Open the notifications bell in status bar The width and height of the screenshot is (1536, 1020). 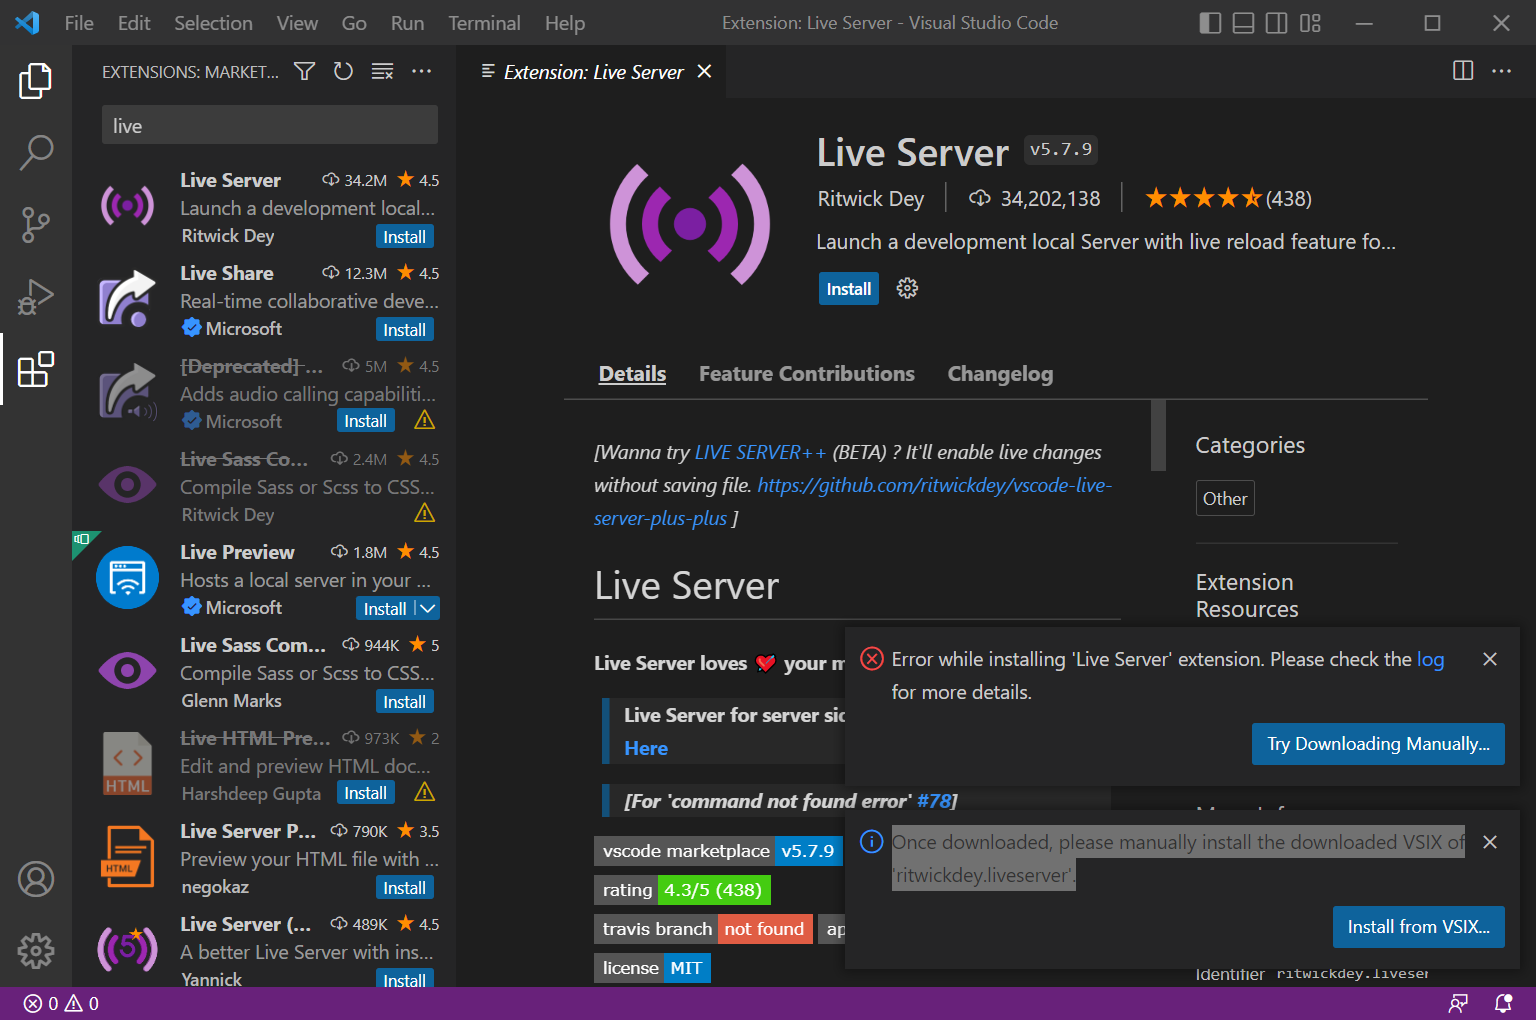pos(1503,1003)
